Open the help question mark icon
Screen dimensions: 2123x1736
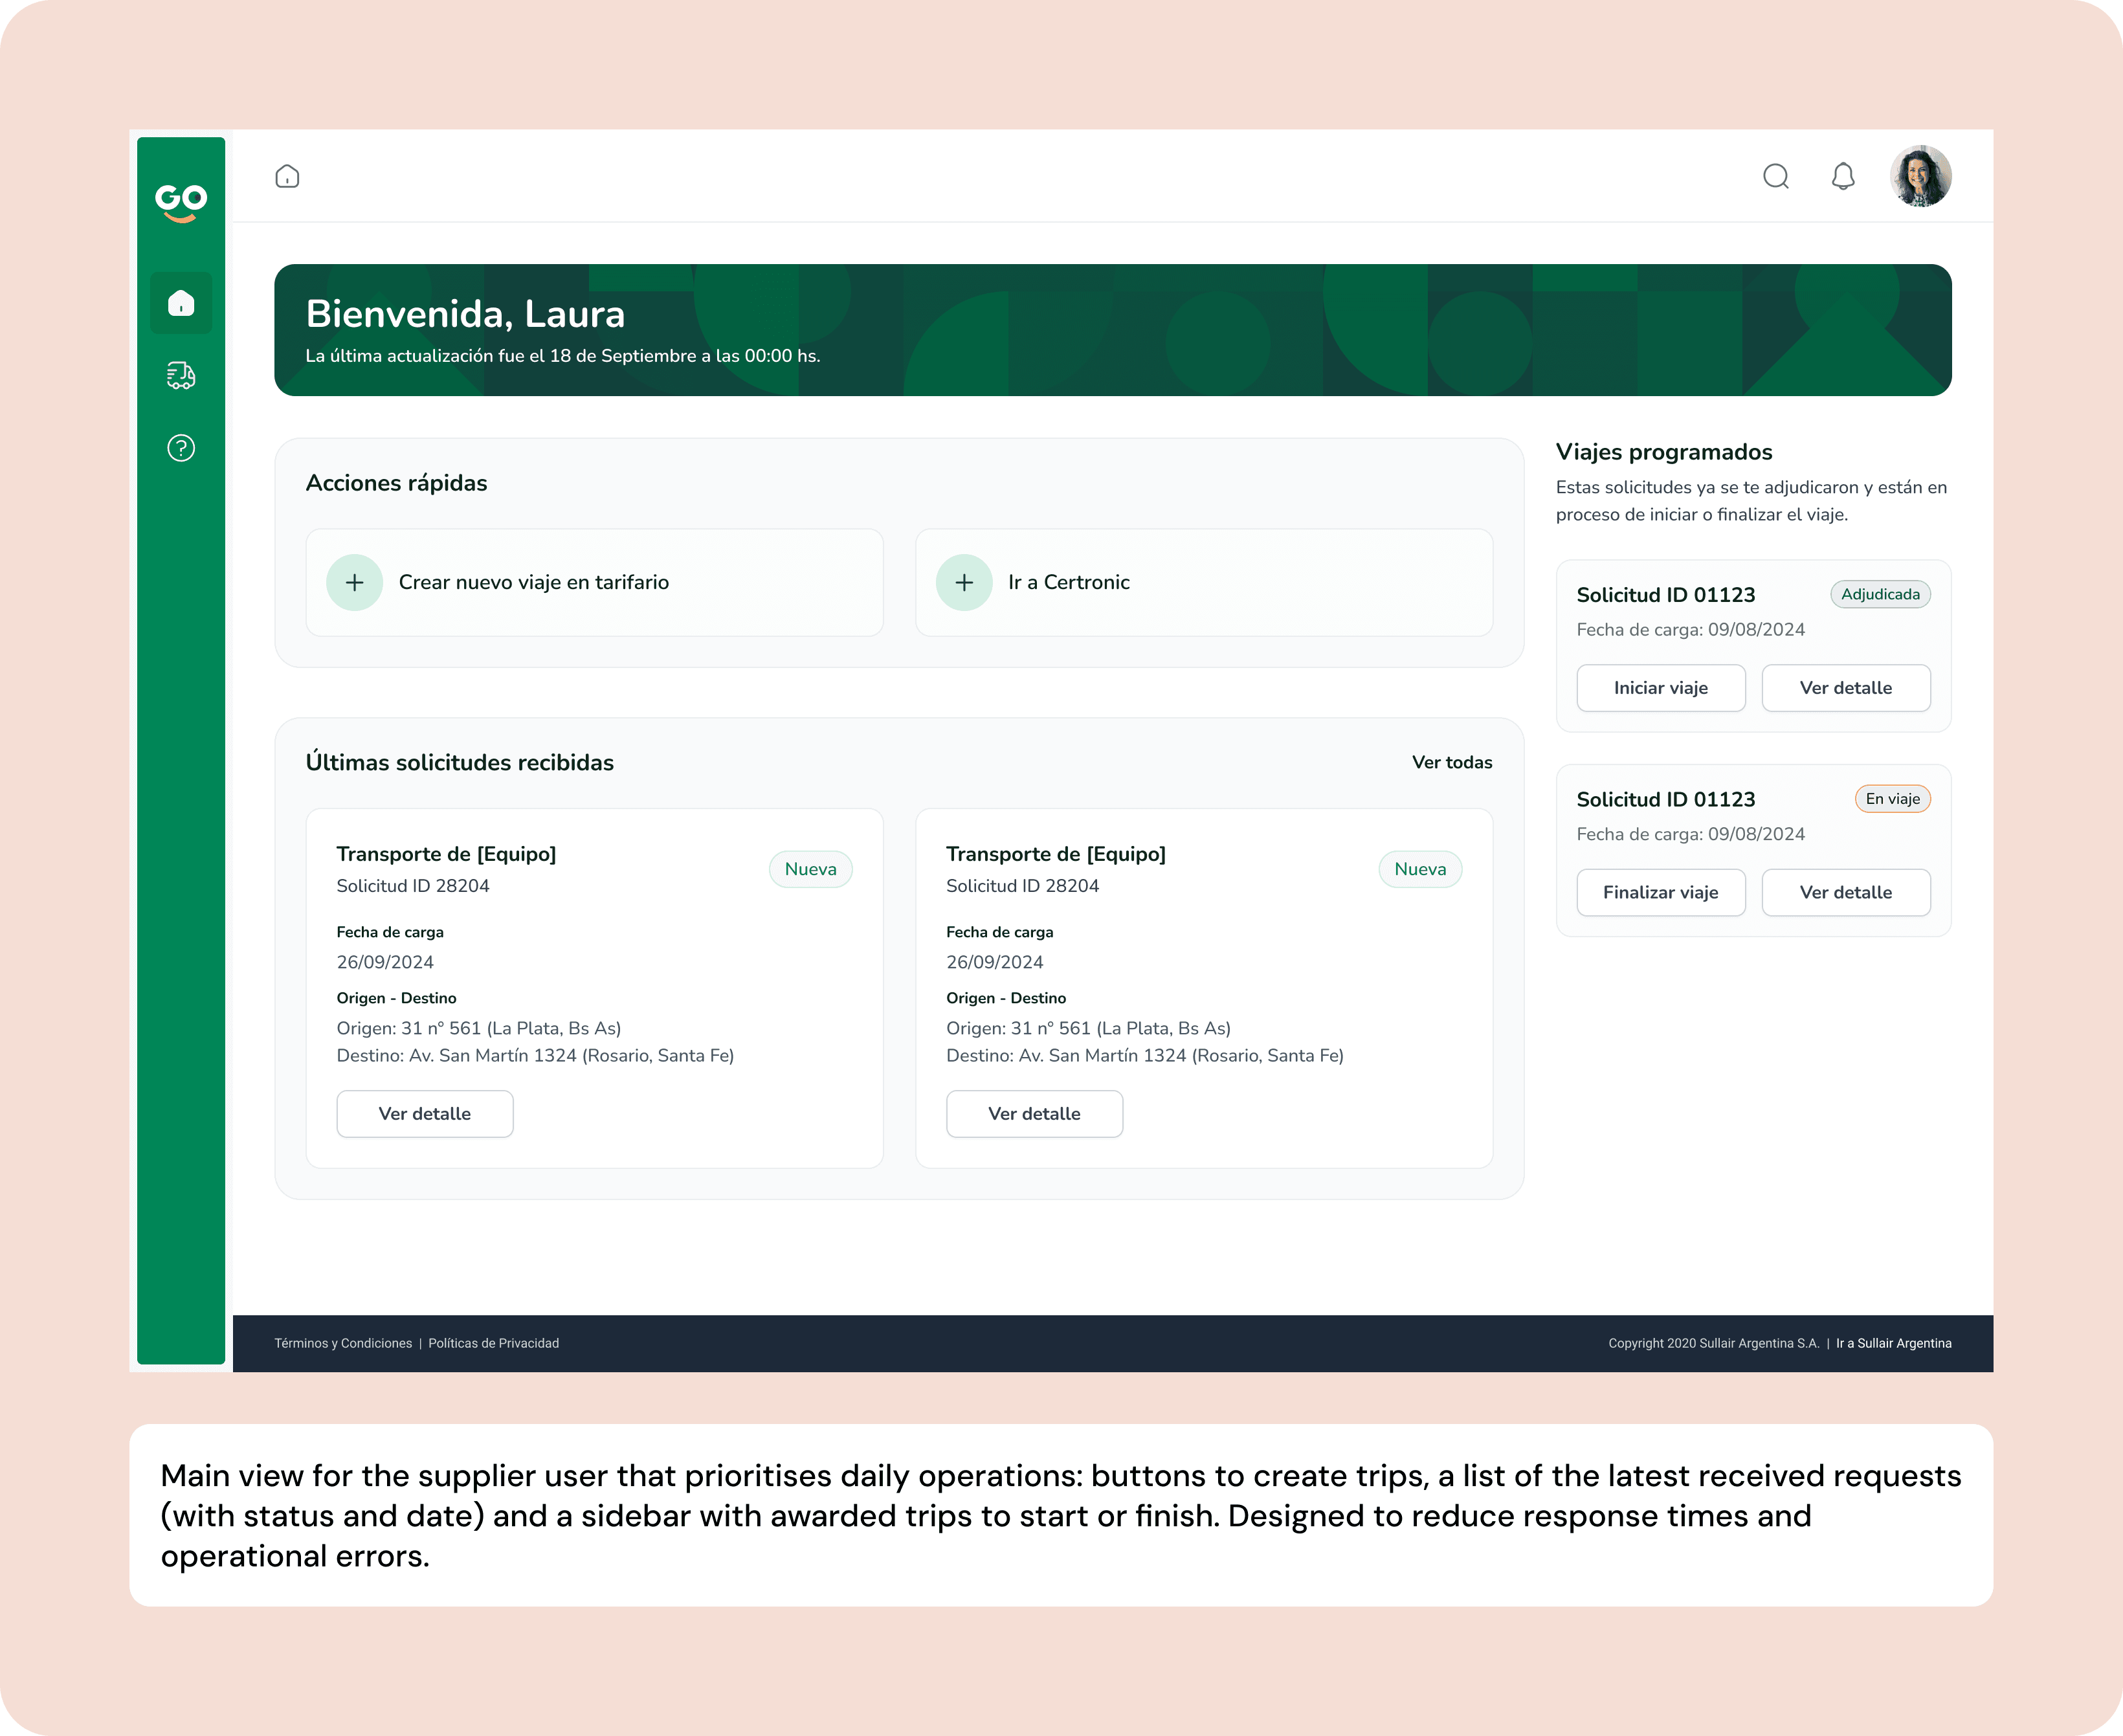[181, 448]
